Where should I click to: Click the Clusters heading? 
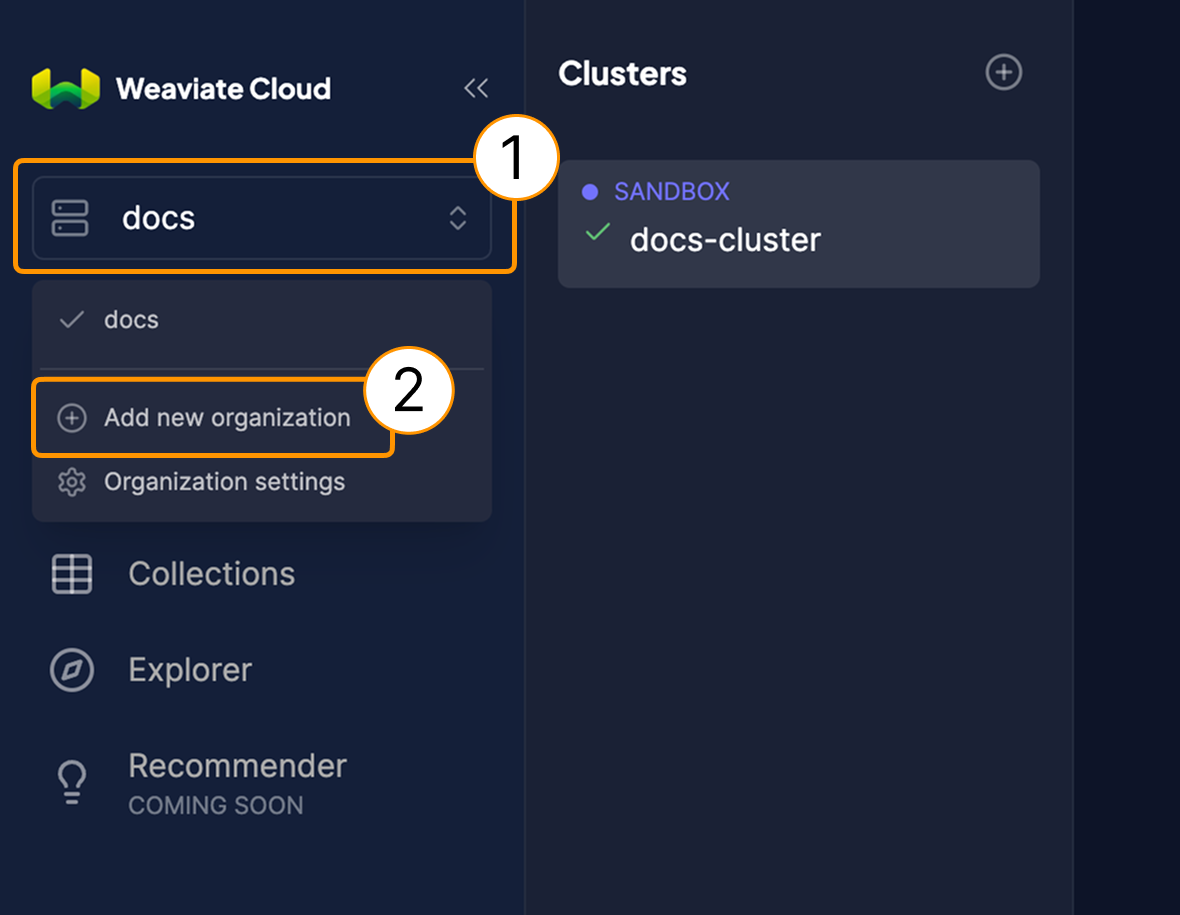622,74
